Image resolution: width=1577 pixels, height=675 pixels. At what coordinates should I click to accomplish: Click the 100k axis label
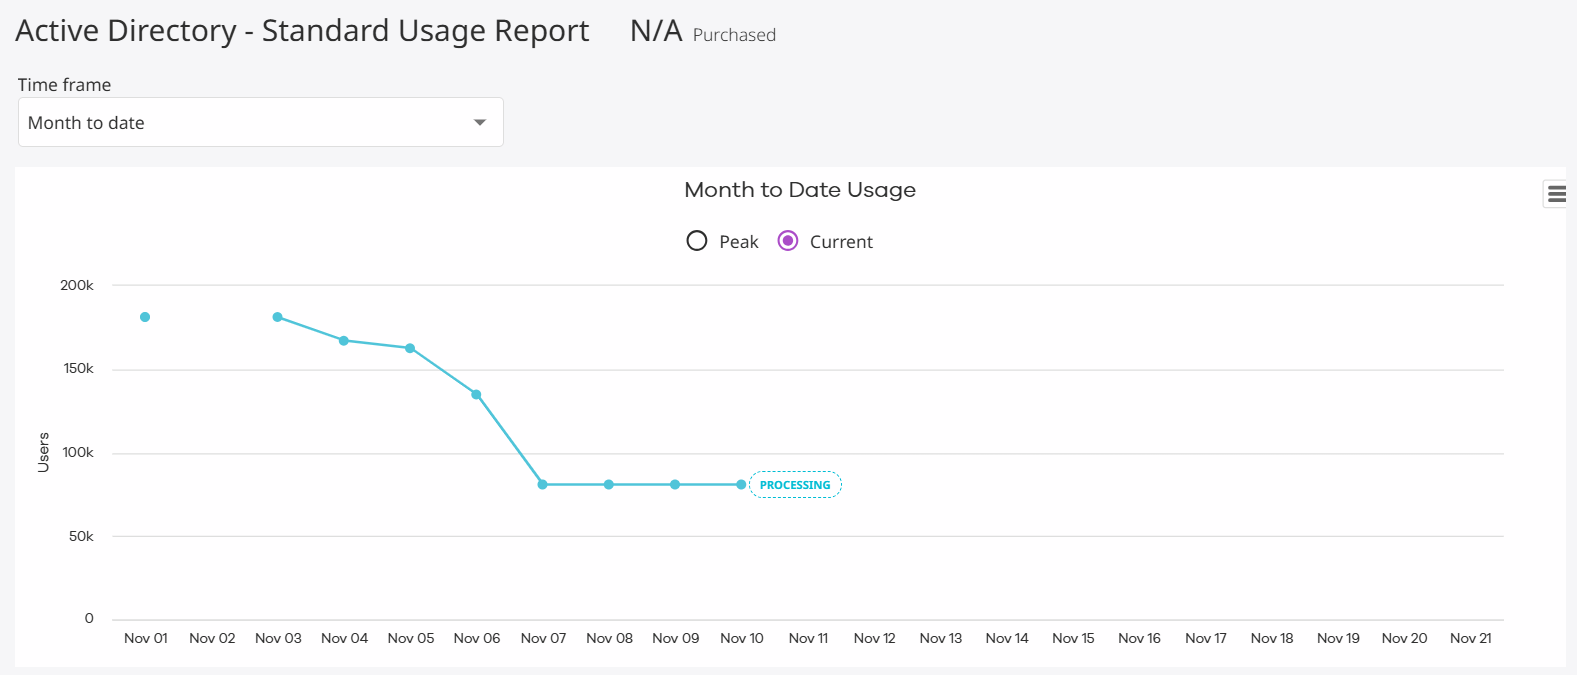(78, 453)
